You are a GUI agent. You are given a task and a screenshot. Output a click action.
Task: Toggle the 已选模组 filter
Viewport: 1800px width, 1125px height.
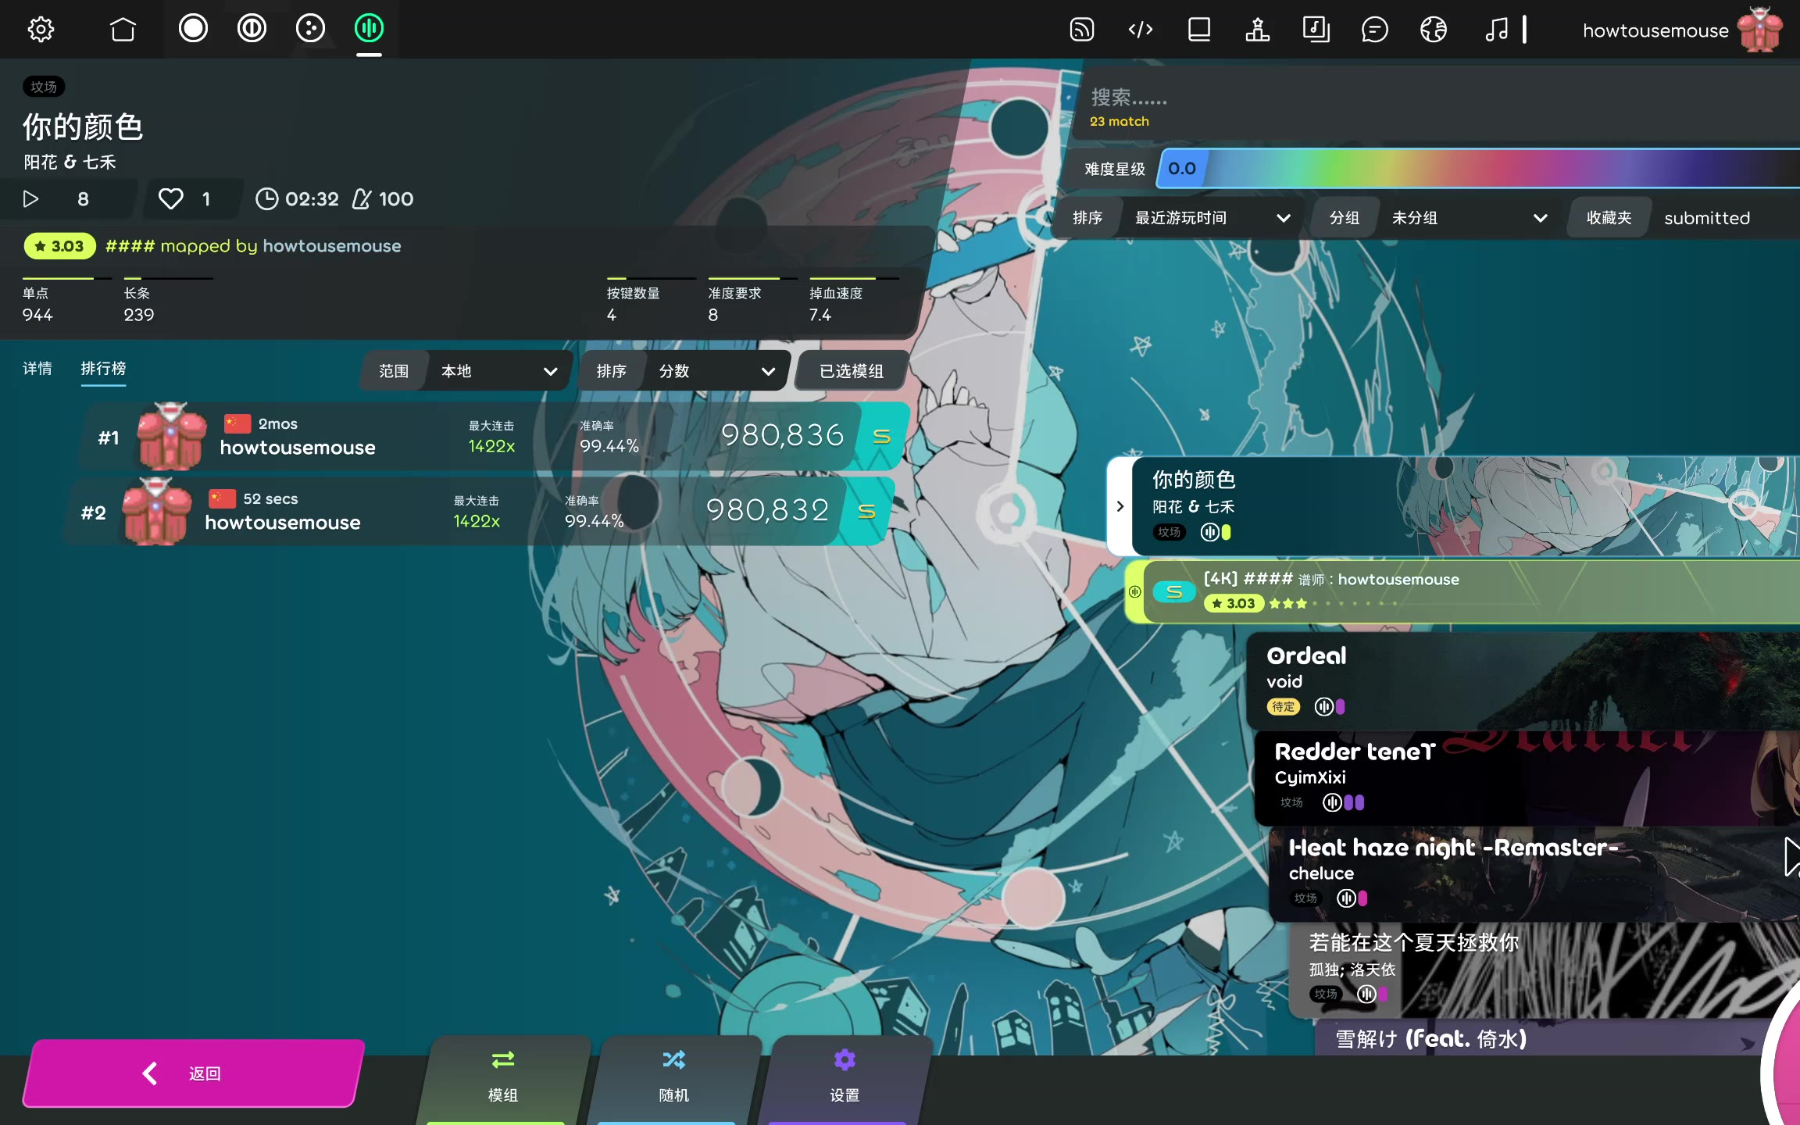852,371
